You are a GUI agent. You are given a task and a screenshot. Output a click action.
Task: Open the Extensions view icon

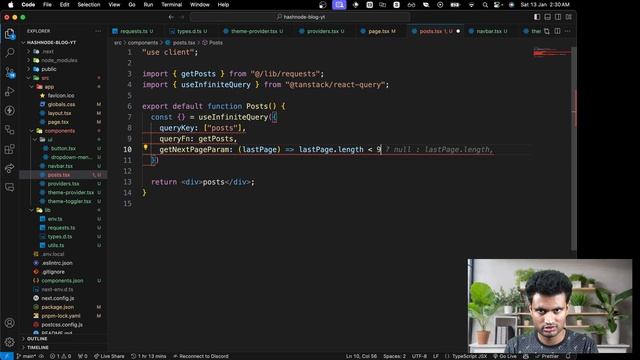[10, 149]
